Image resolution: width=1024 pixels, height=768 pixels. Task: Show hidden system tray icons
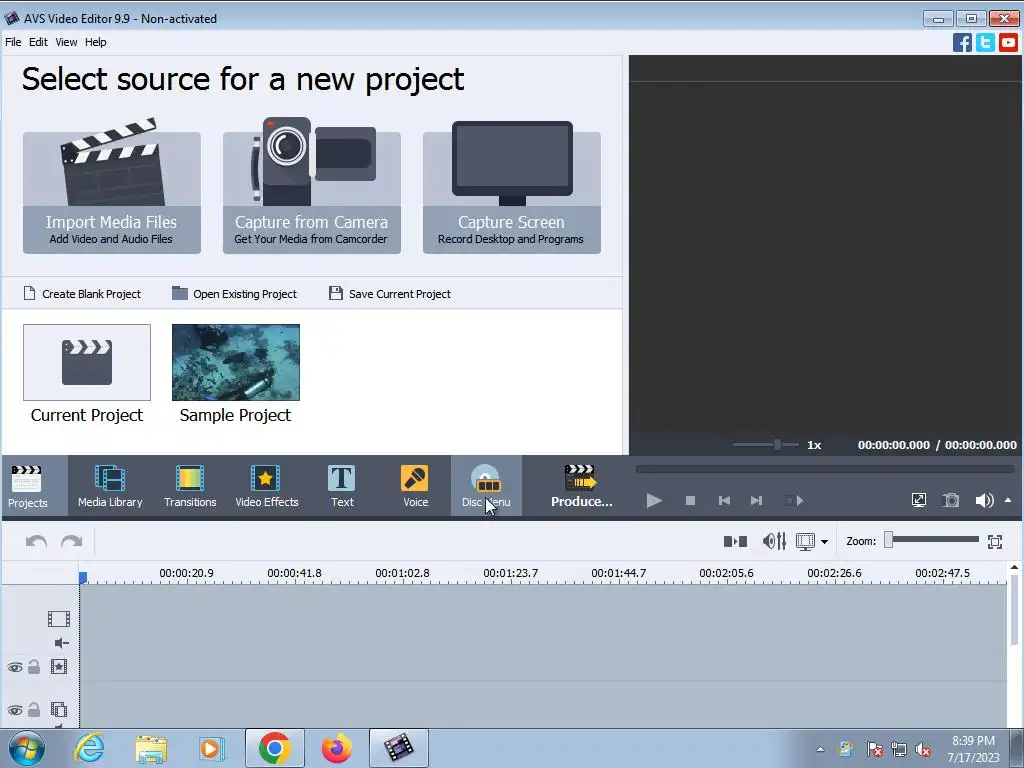[x=820, y=749]
